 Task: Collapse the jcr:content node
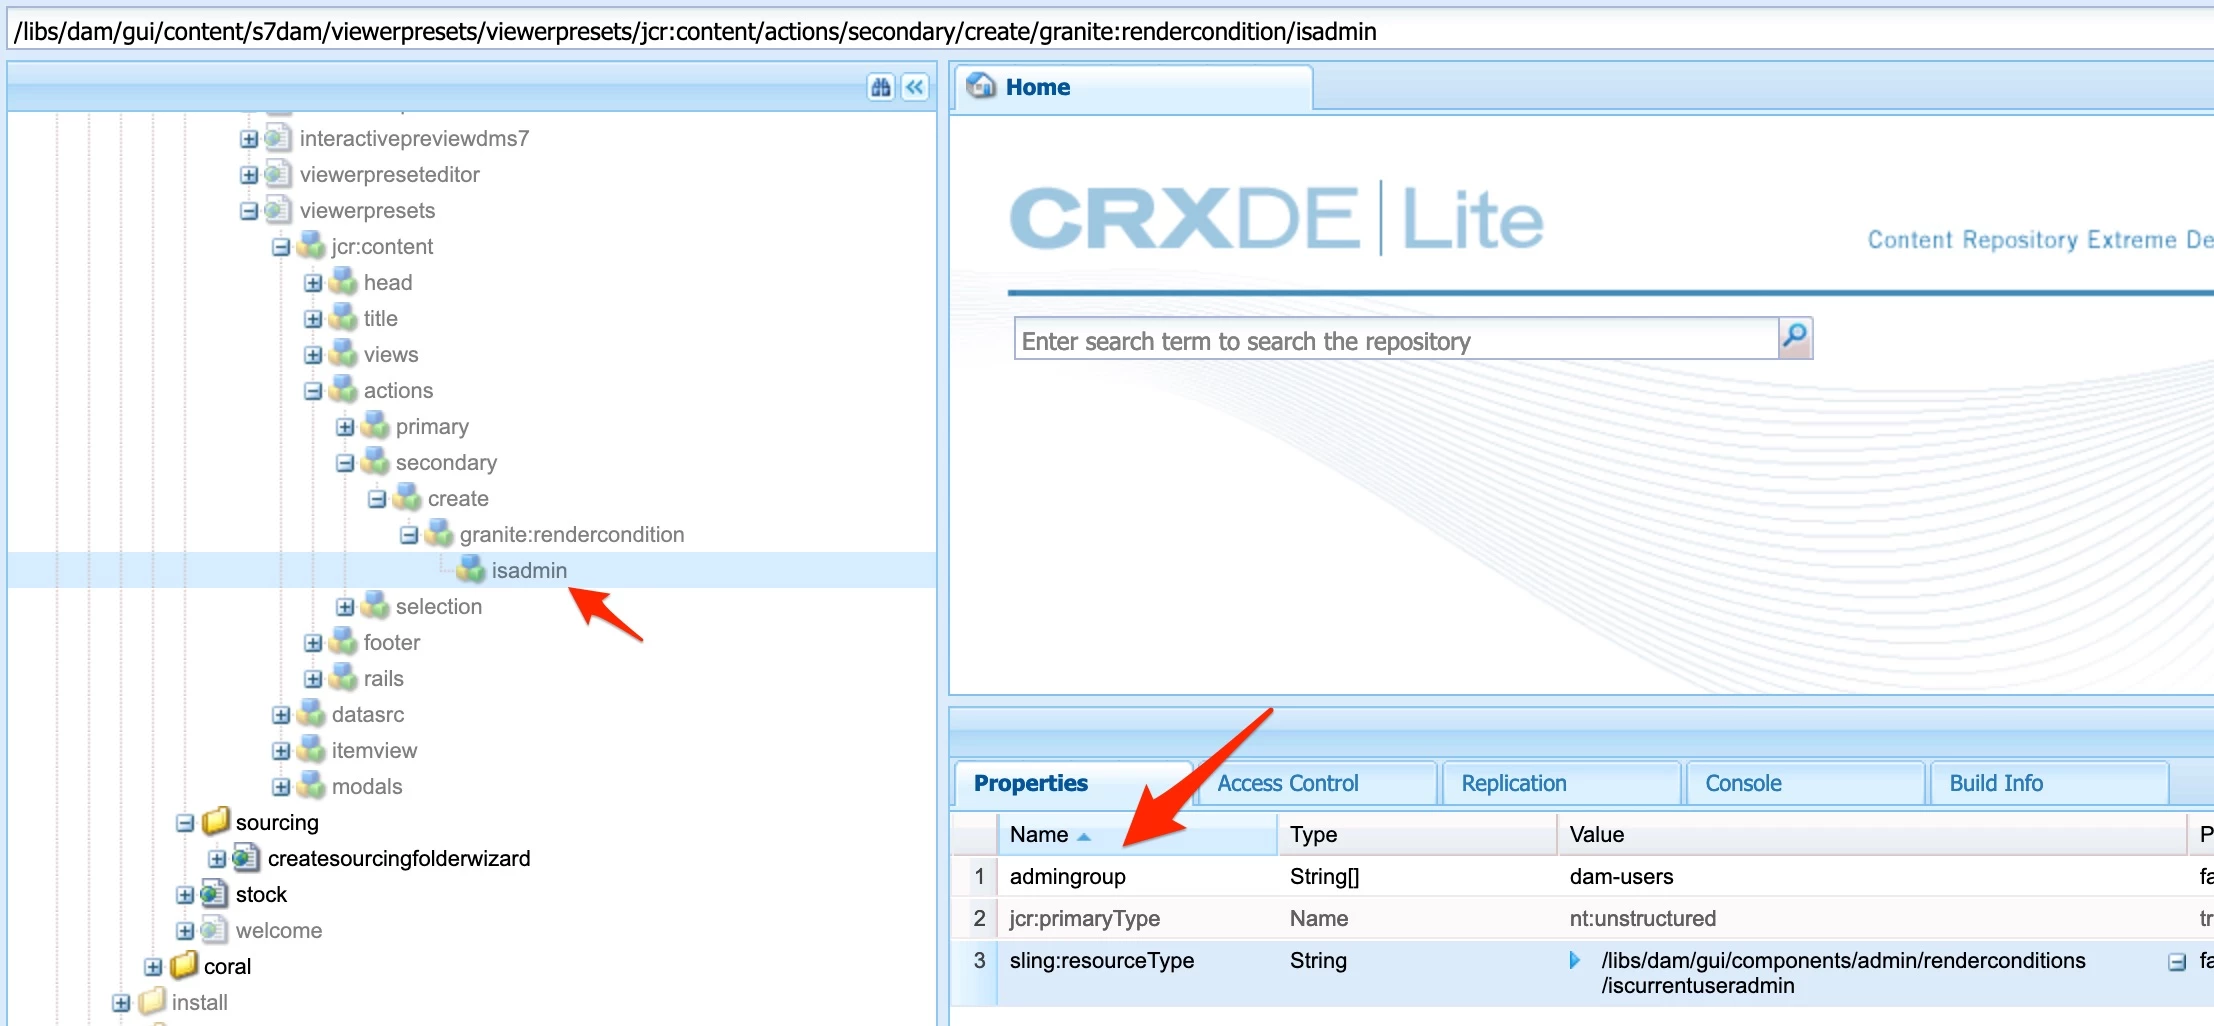point(281,247)
